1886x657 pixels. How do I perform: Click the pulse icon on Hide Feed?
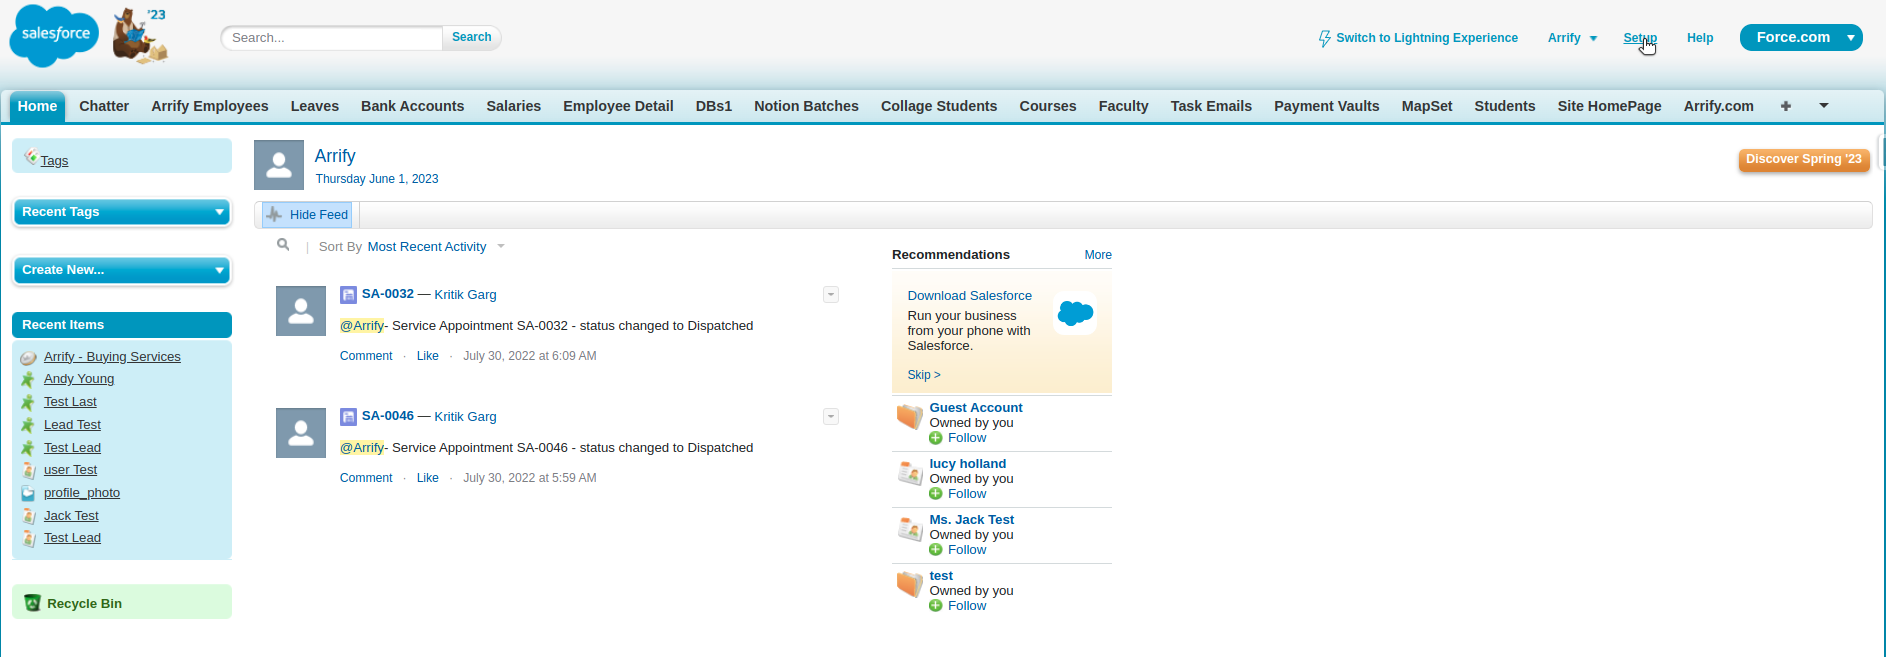coord(274,214)
